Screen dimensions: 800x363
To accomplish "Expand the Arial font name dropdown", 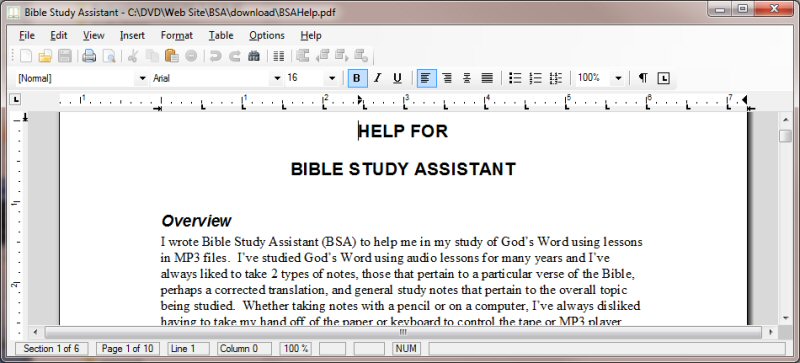I will pos(277,78).
